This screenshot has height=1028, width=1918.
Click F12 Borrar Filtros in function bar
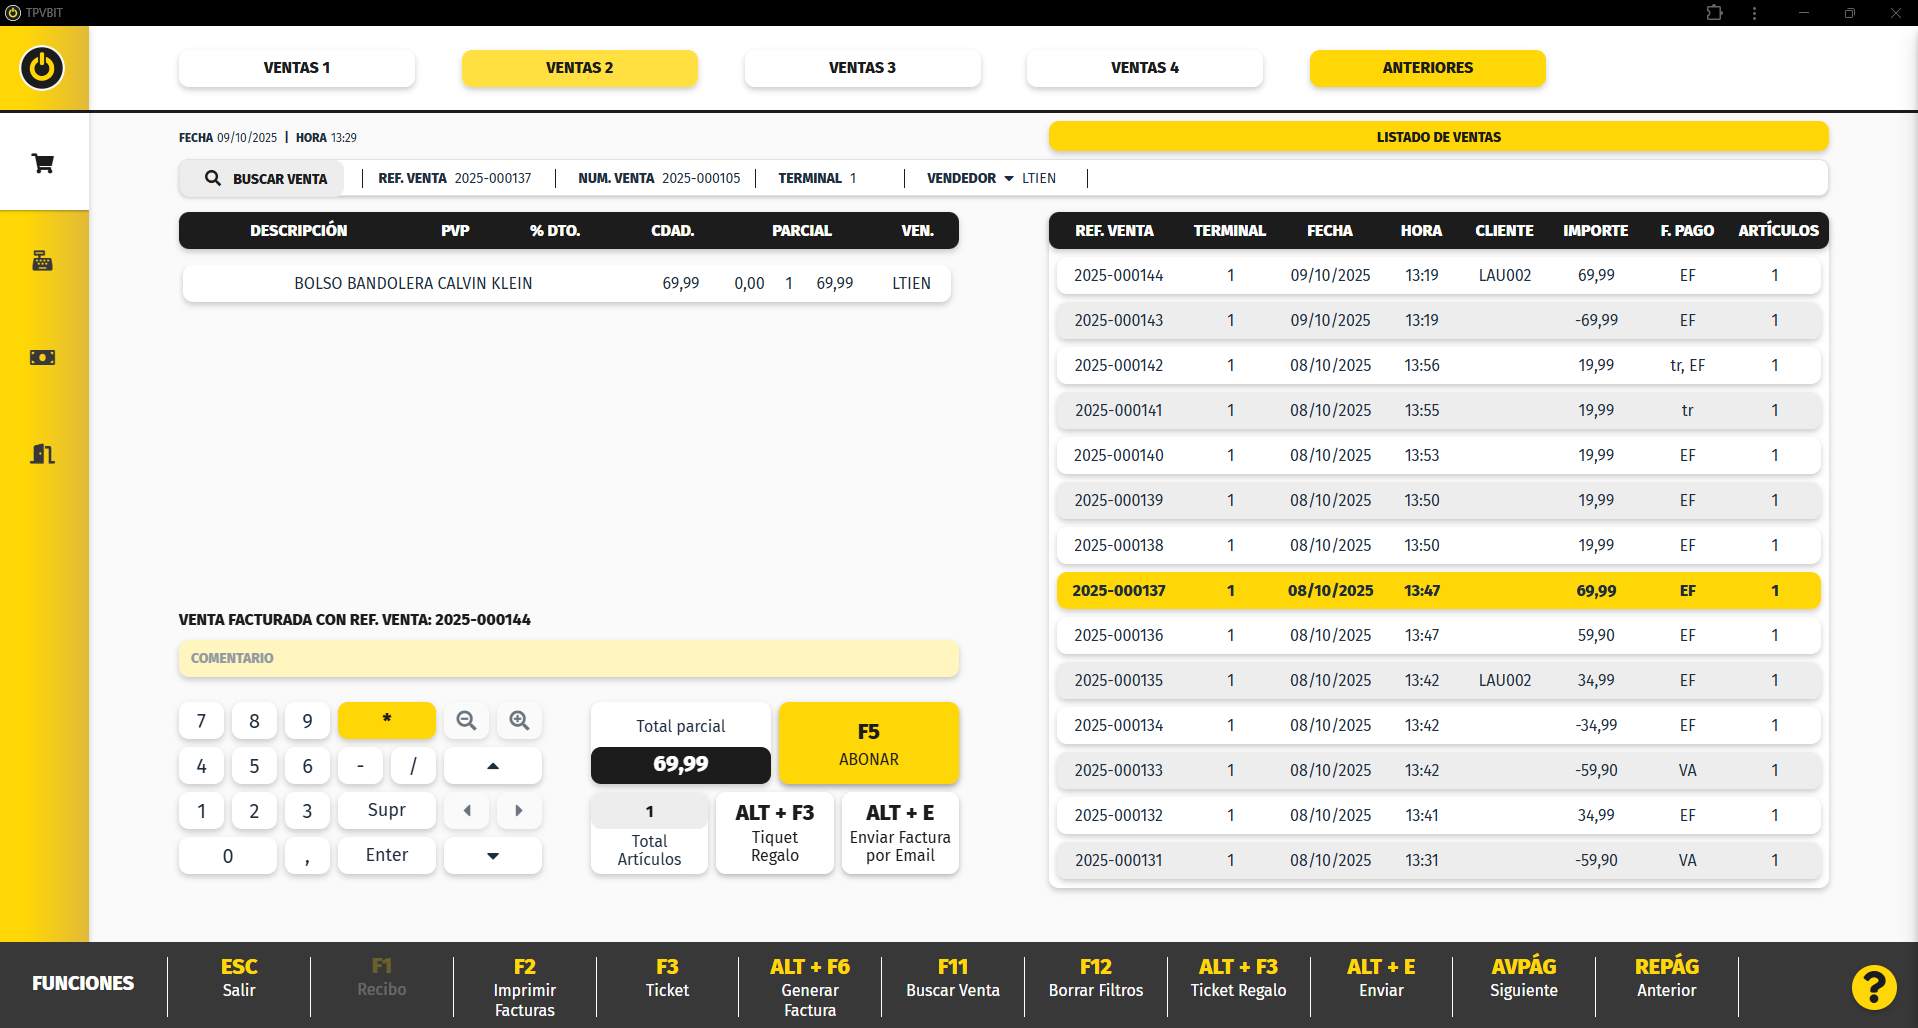(x=1095, y=979)
